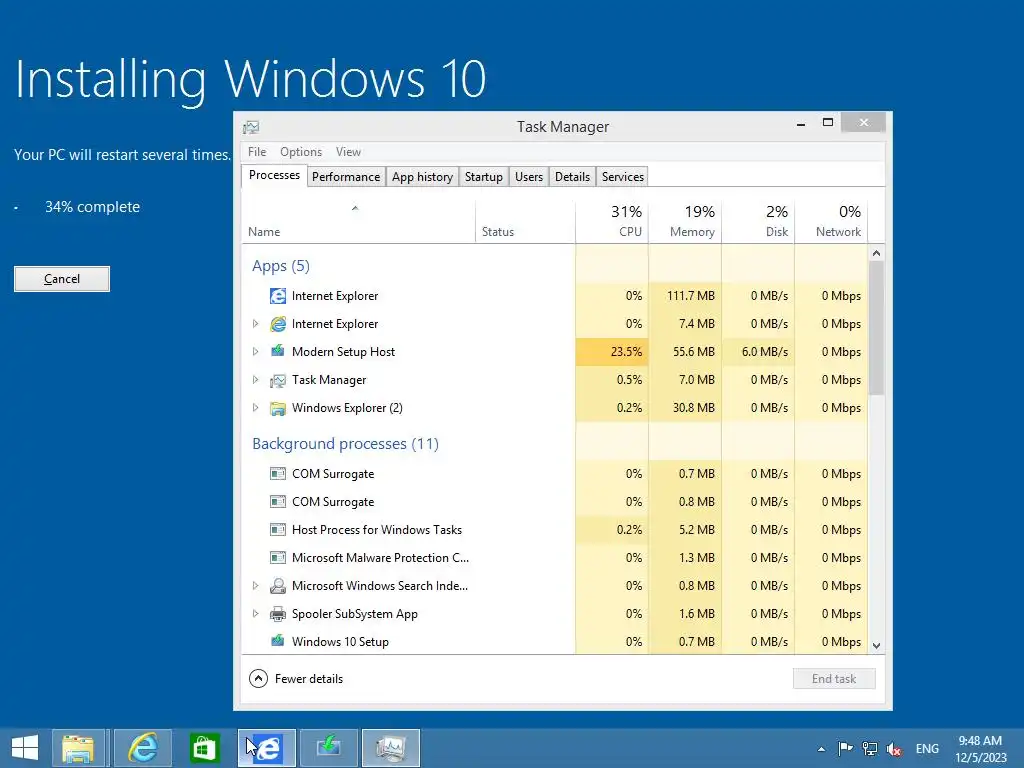
Task: Click the Spooler SubSystem App printer icon
Action: [x=278, y=614]
